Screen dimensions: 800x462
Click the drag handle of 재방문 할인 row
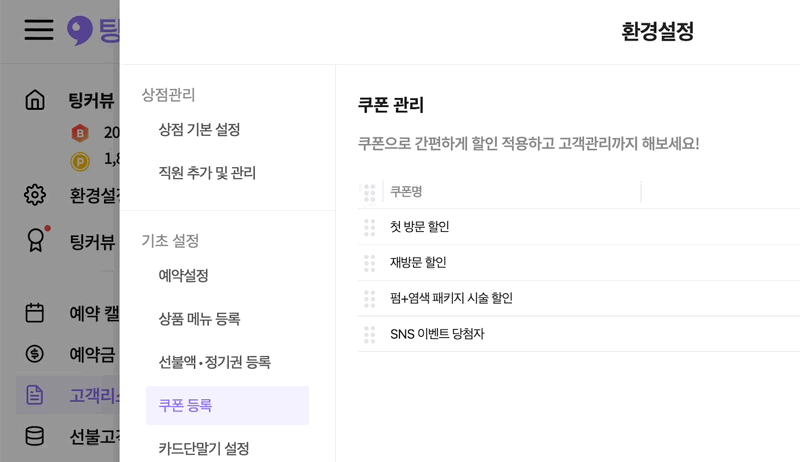tap(369, 263)
